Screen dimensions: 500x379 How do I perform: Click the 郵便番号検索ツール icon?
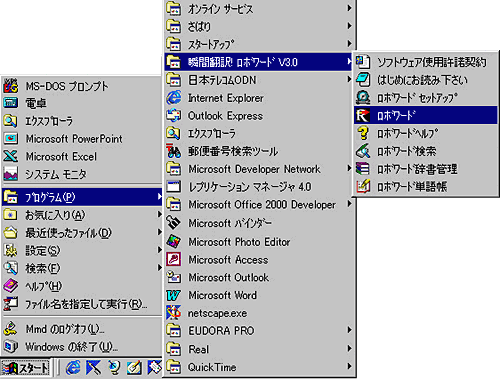[x=174, y=151]
